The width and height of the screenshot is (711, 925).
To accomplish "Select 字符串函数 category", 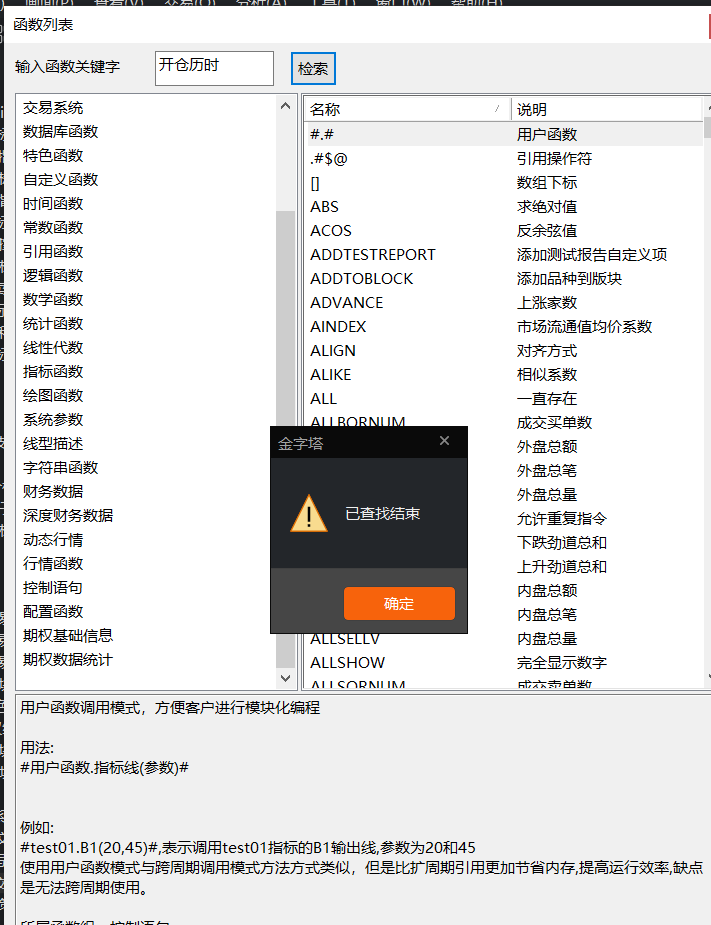I will tap(60, 468).
